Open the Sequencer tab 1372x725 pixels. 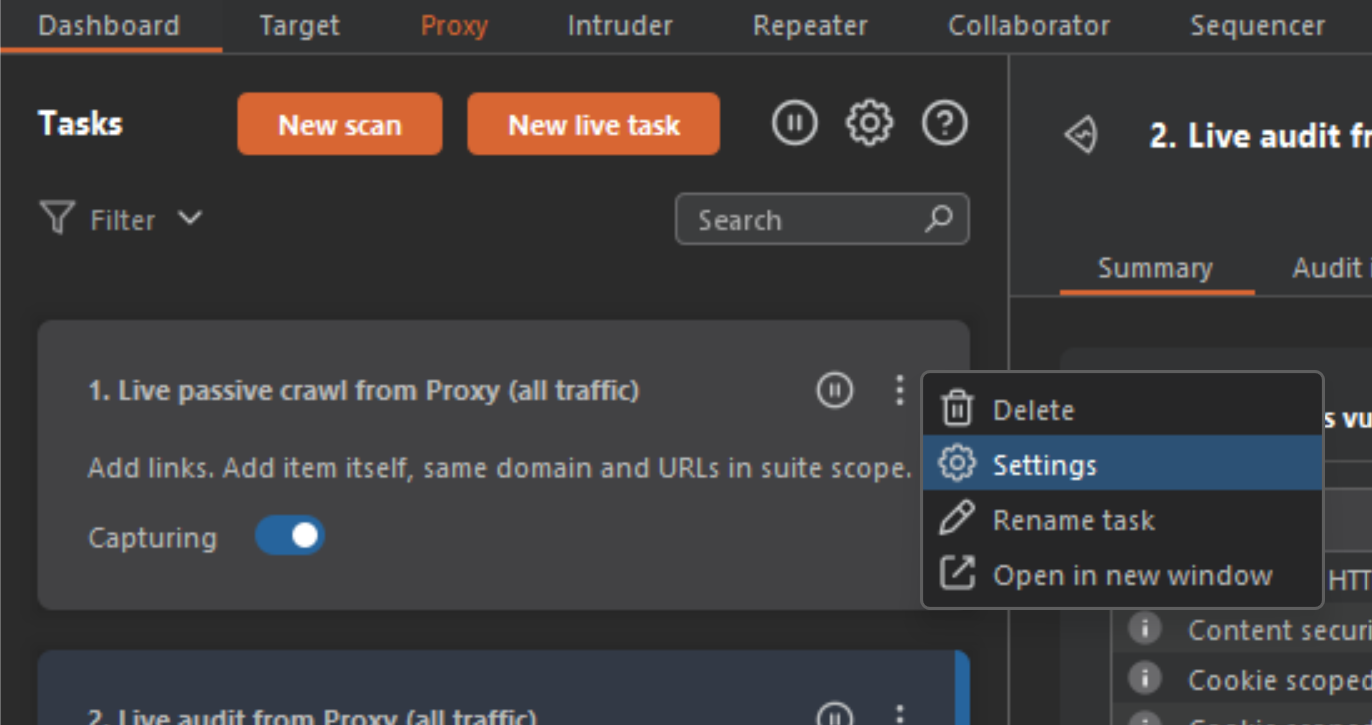tap(1257, 25)
